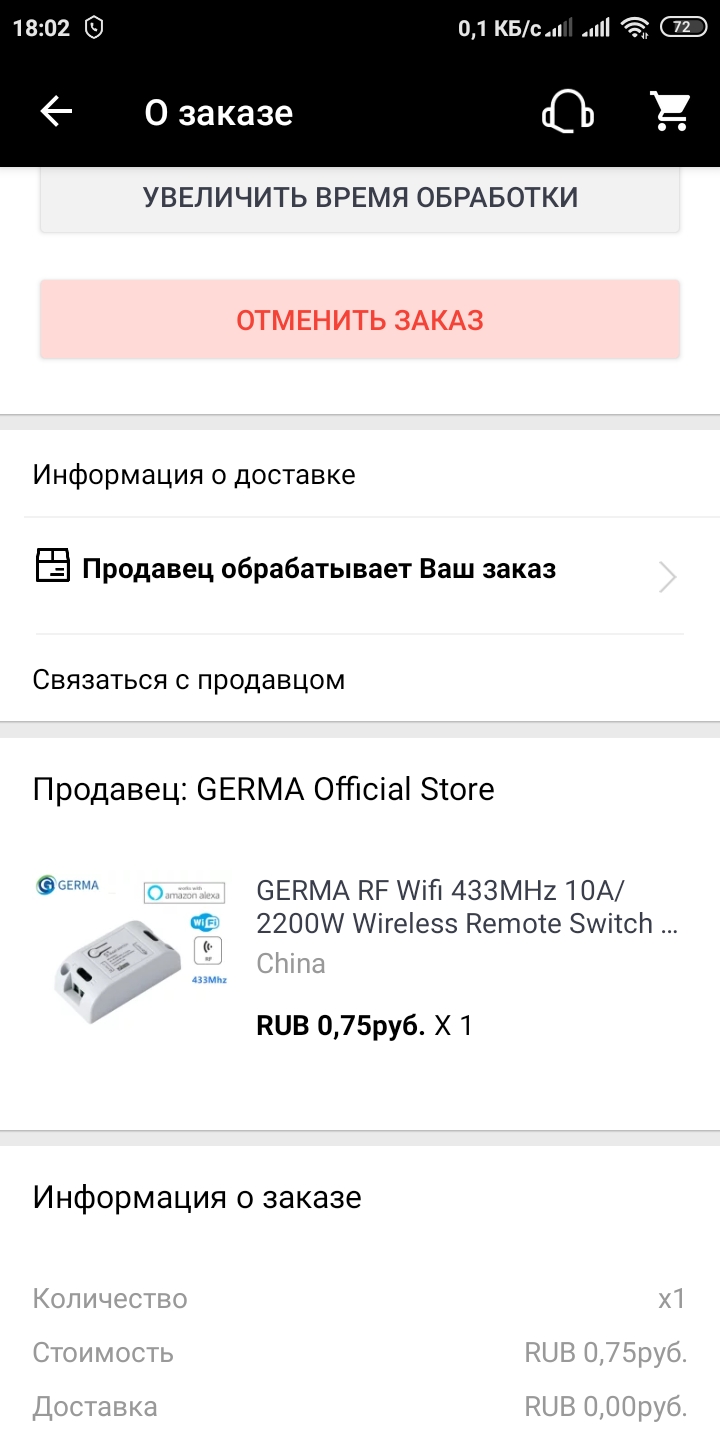
Task: Open customer support headset icon
Action: (567, 112)
